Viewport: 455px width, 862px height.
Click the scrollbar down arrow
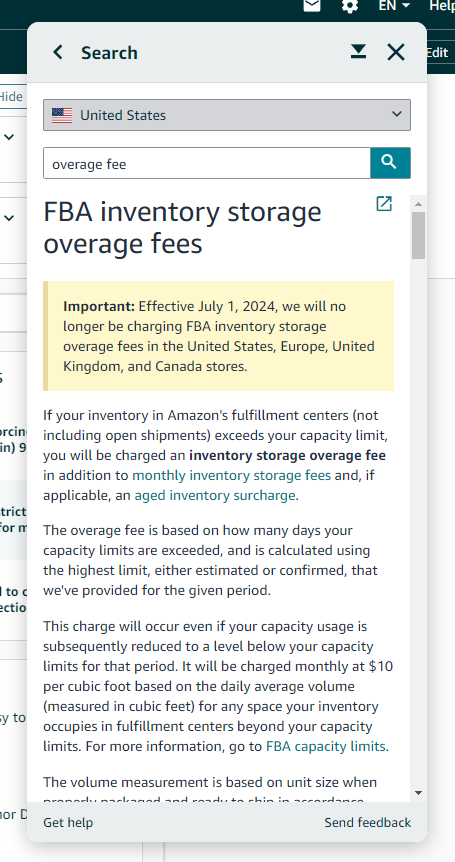pyautogui.click(x=418, y=793)
